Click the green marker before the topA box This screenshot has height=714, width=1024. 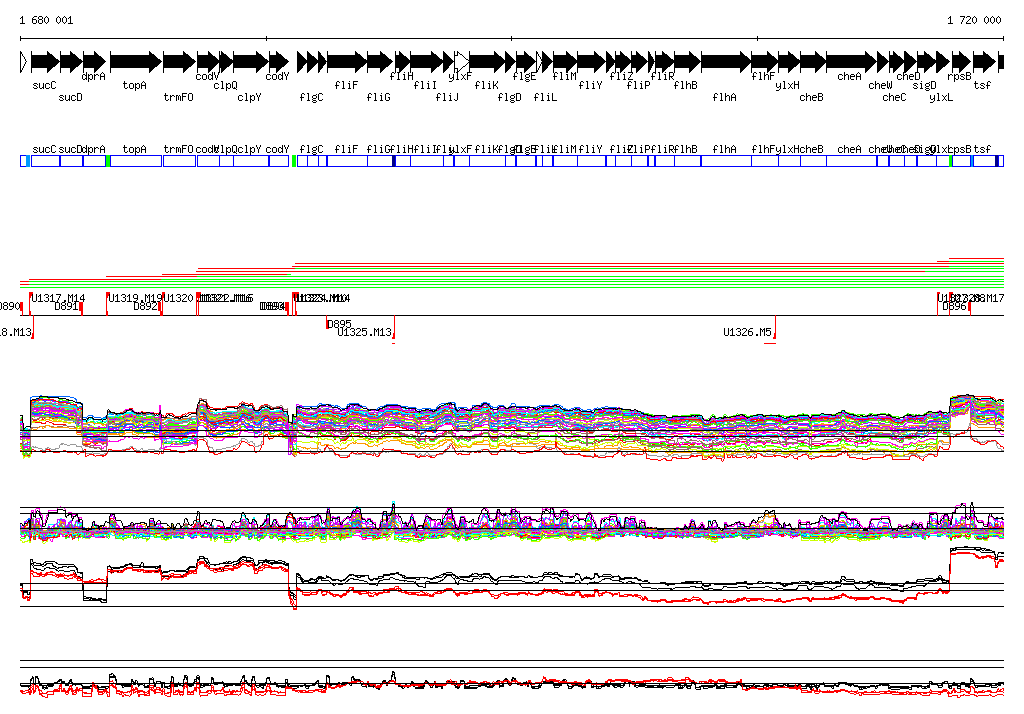pos(108,161)
